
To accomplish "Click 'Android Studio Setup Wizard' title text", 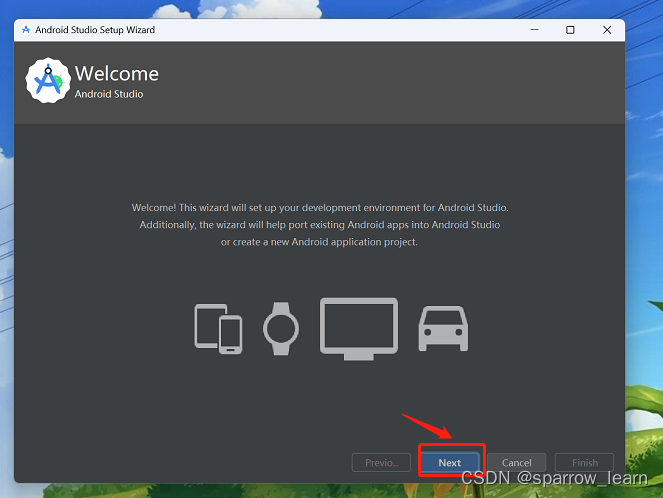I will click(x=95, y=30).
